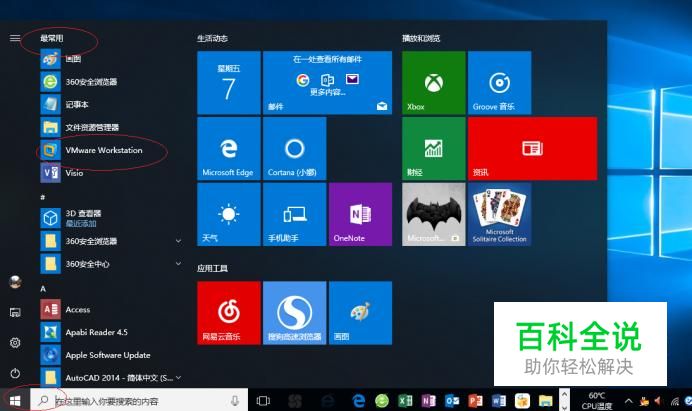Launch Visio from the app list
692x411 pixels.
[x=74, y=172]
